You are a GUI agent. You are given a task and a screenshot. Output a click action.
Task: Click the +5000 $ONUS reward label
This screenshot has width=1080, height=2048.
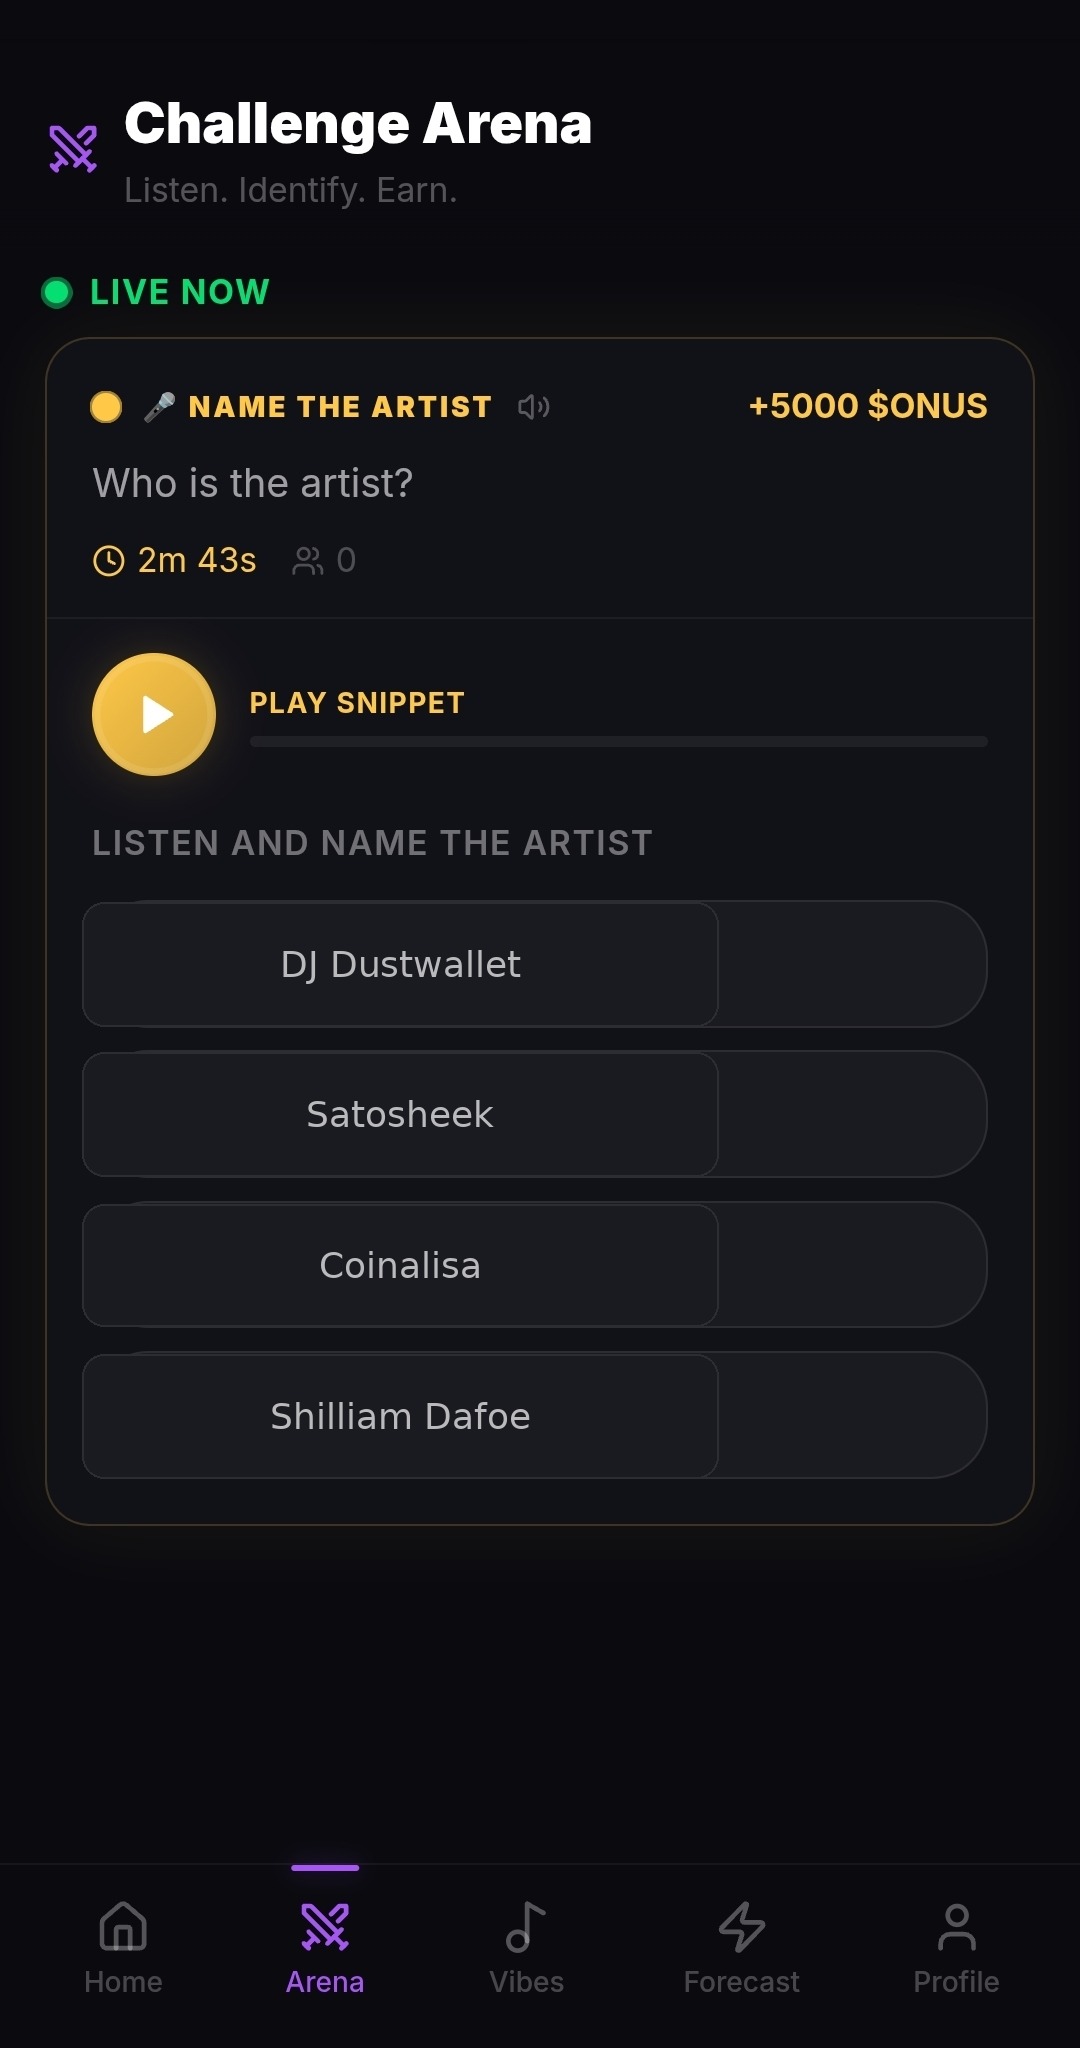click(867, 406)
